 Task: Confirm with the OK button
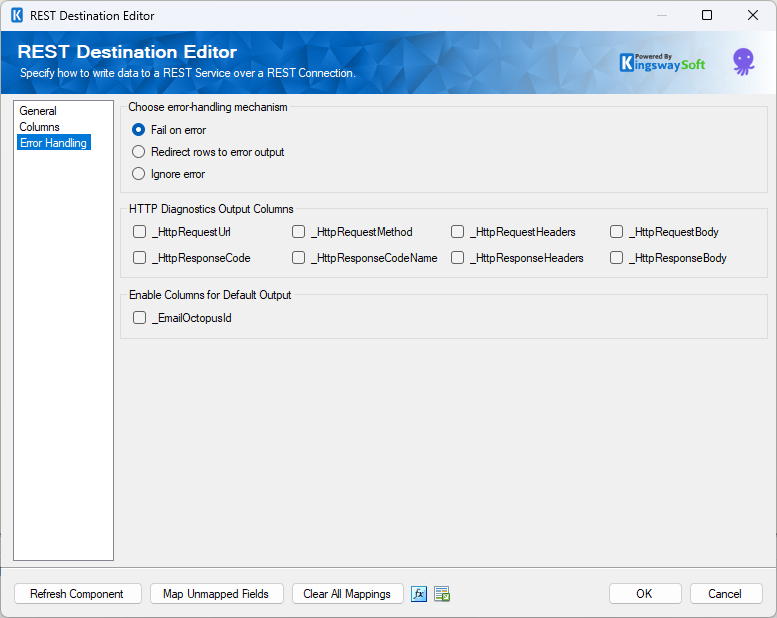pos(645,594)
